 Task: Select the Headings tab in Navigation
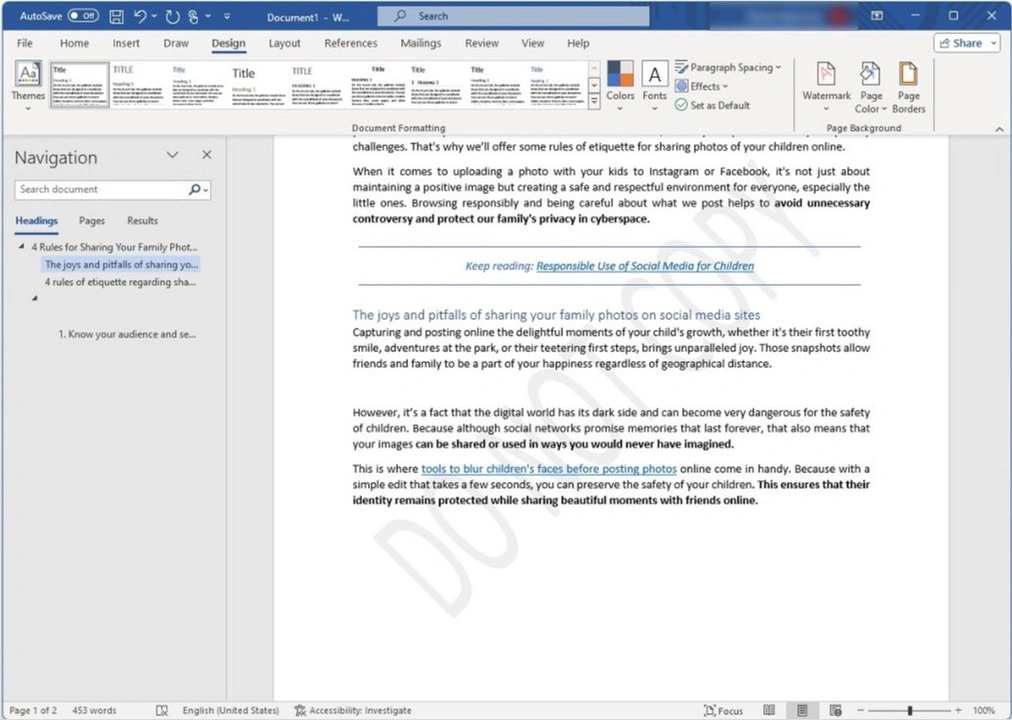(x=36, y=221)
